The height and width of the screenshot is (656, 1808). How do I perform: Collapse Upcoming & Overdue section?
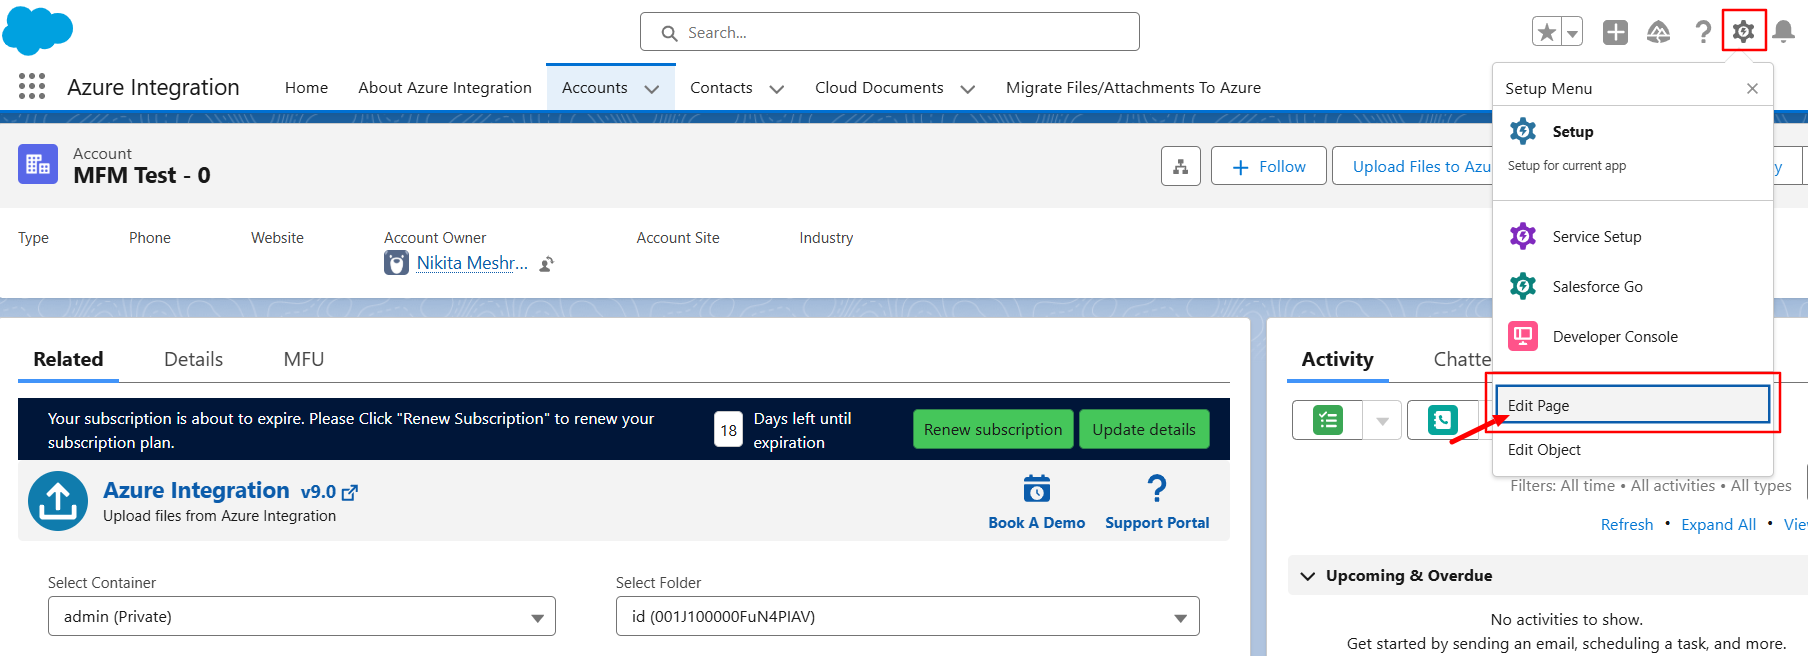(1307, 576)
